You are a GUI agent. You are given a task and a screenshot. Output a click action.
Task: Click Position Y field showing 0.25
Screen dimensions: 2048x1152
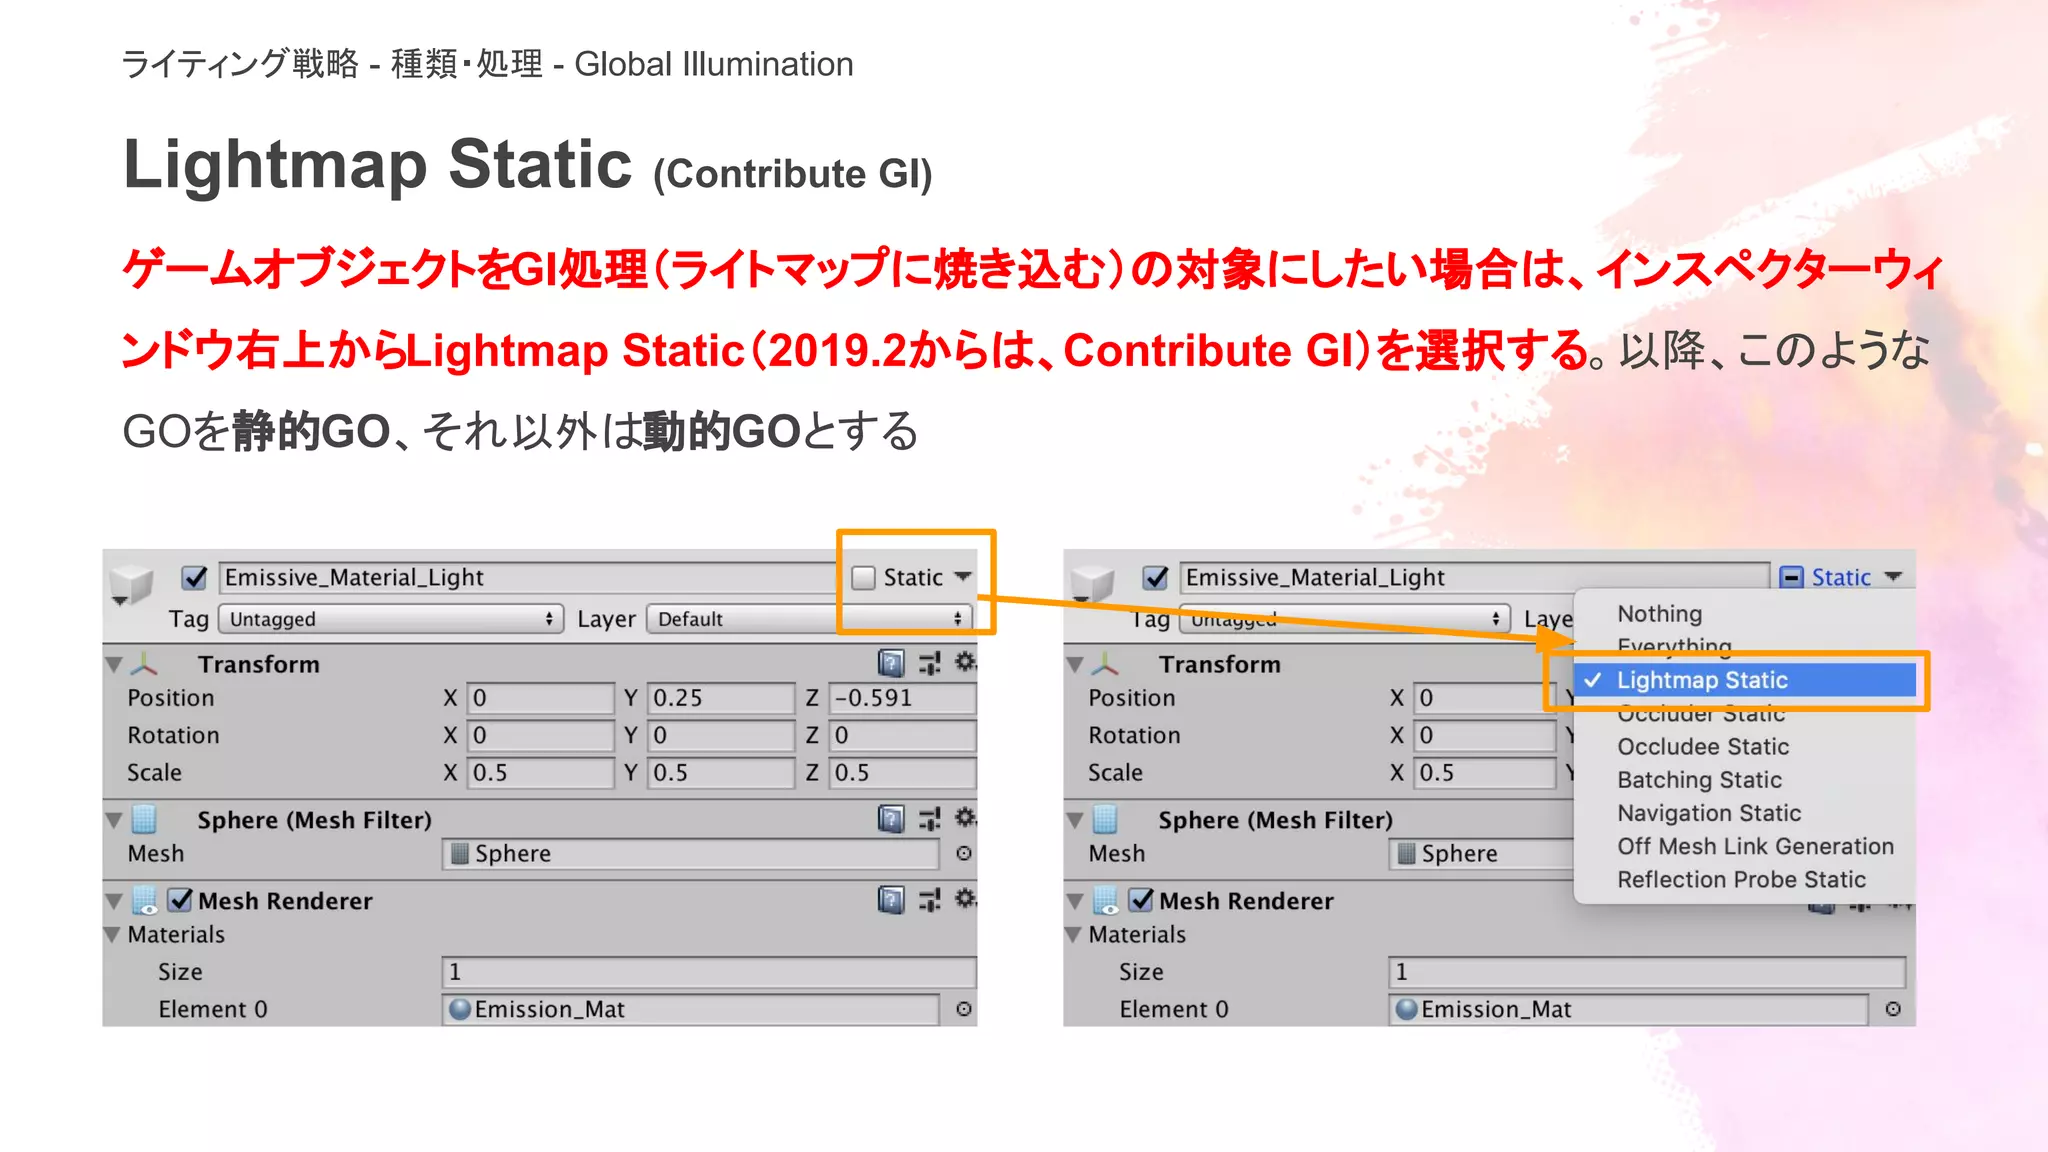721,697
